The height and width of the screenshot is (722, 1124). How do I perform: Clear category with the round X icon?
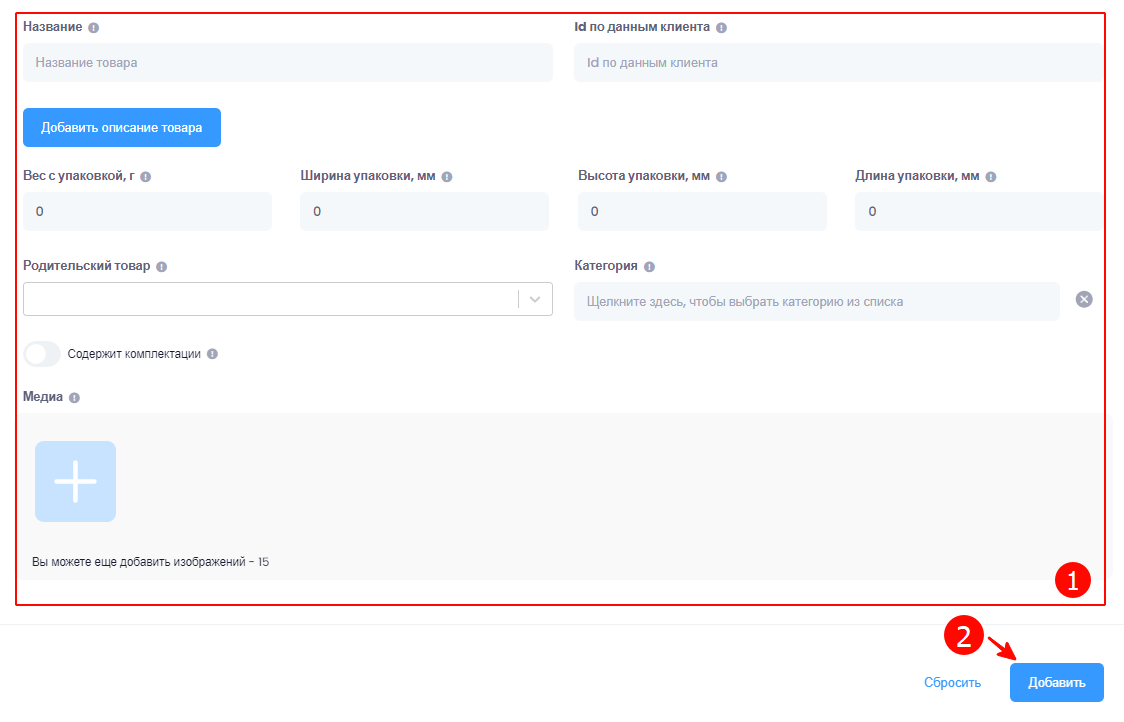point(1084,300)
